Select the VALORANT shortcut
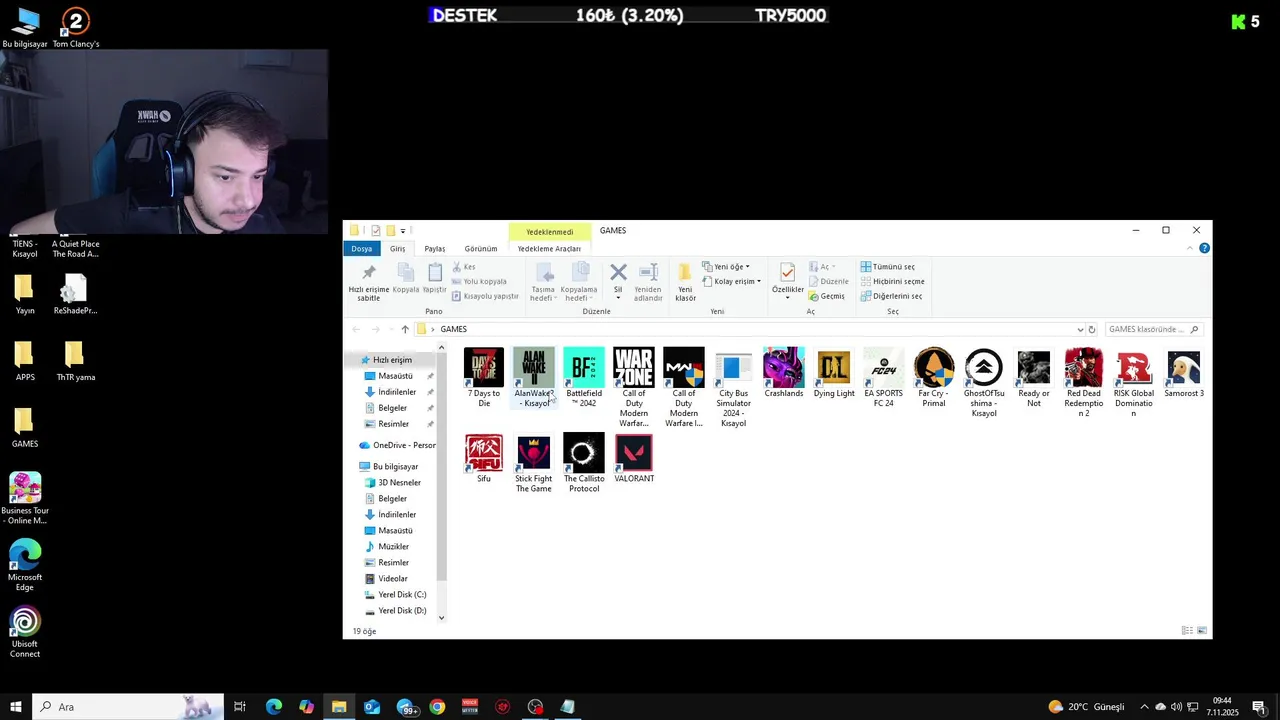This screenshot has height=720, width=1280. (634, 458)
